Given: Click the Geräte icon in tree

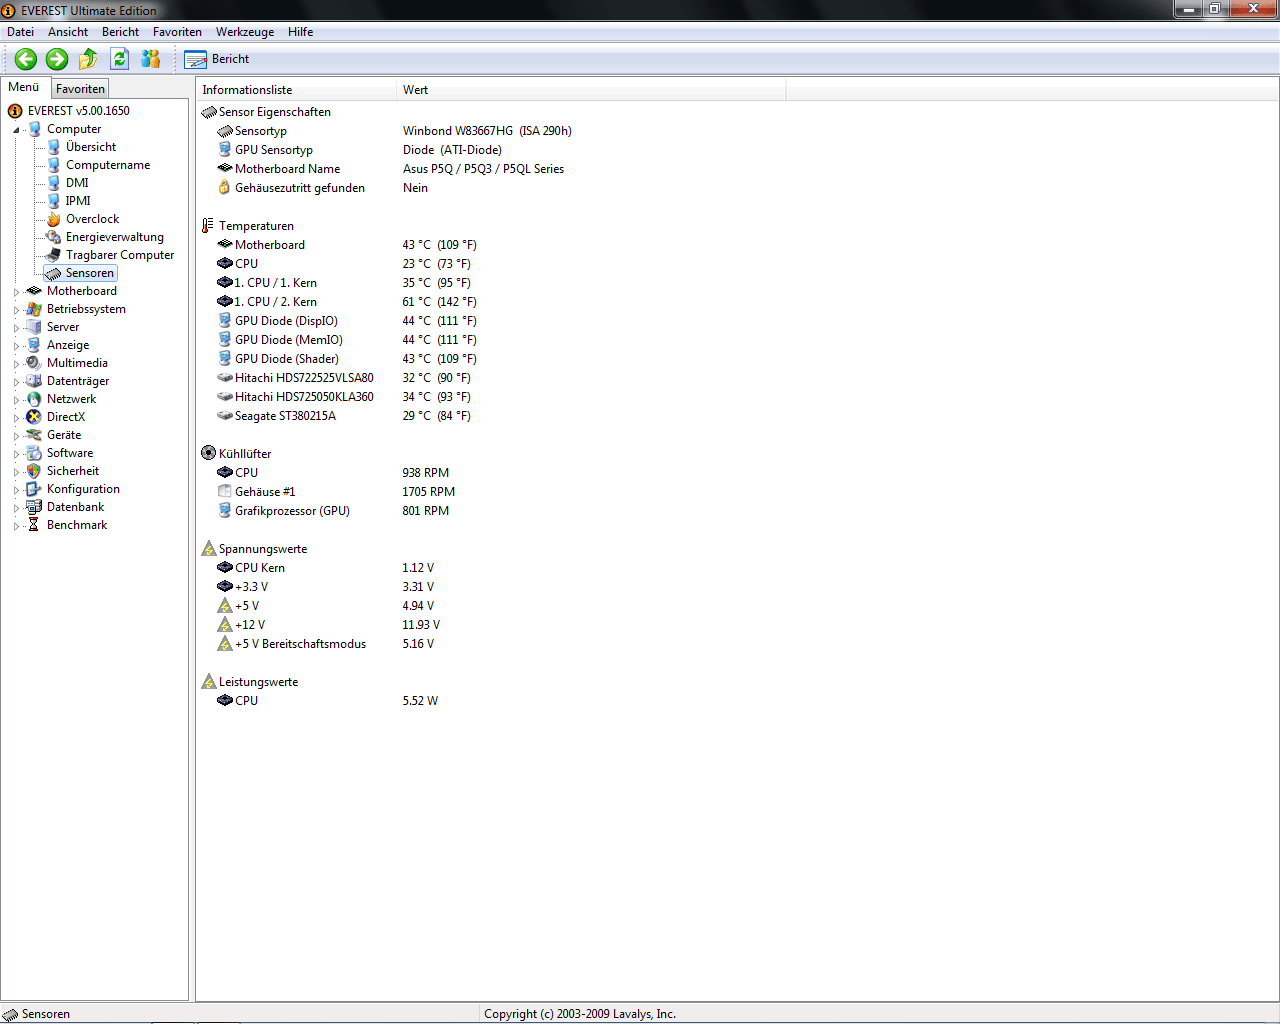Looking at the screenshot, I should point(34,435).
